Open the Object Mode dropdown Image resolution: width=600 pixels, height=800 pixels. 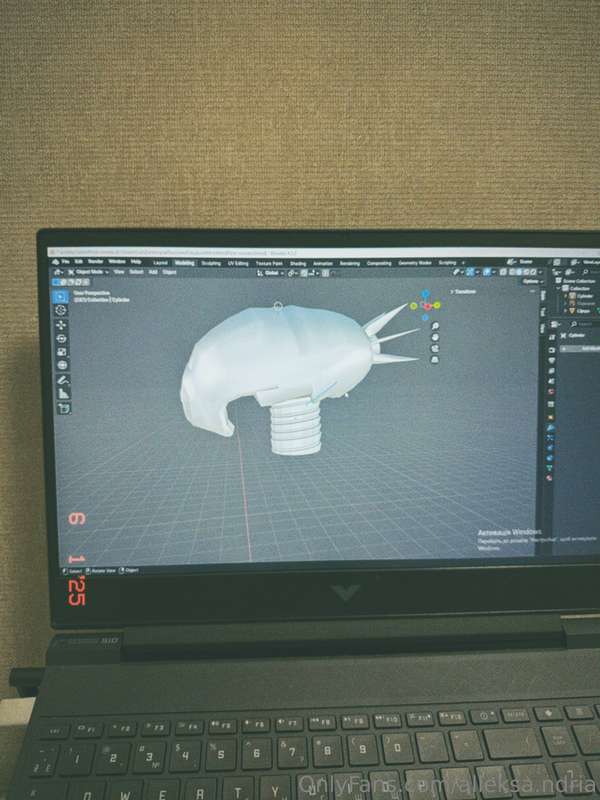88,271
